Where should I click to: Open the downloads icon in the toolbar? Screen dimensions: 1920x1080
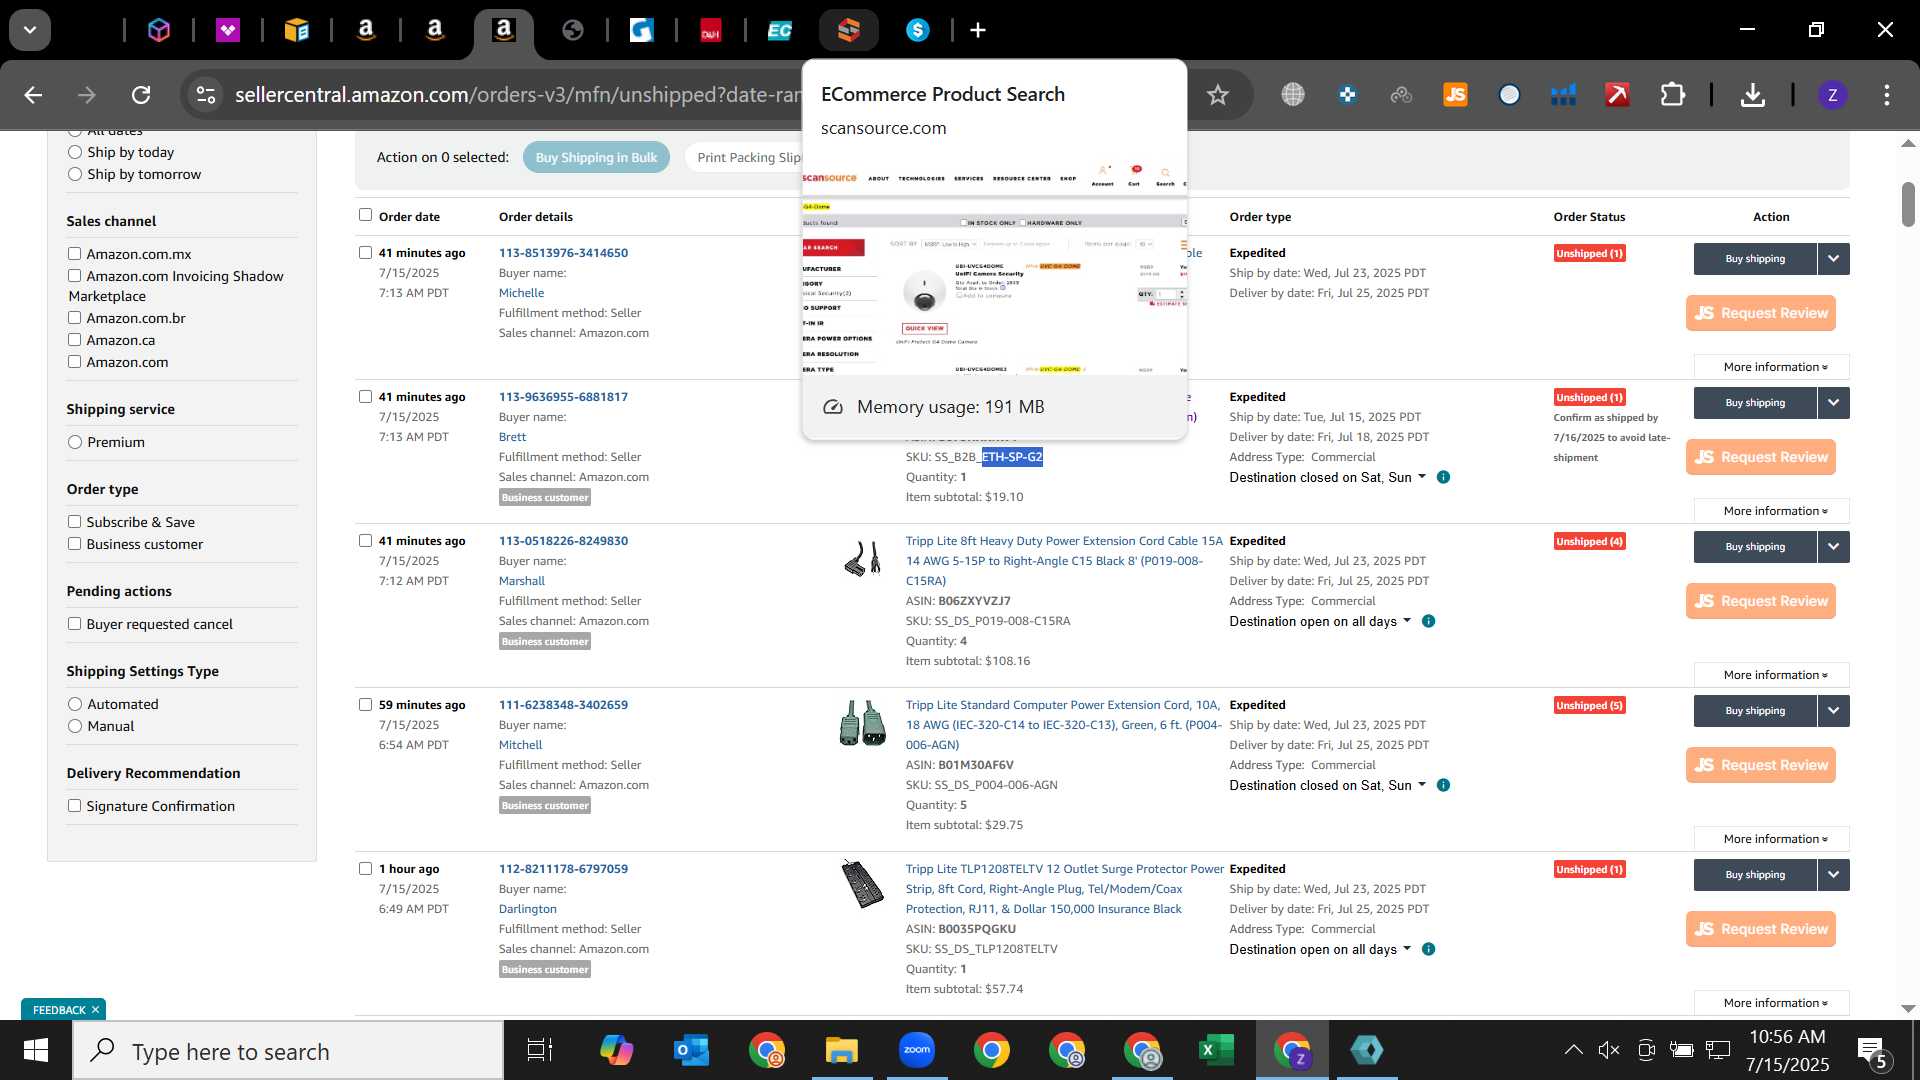click(1752, 95)
